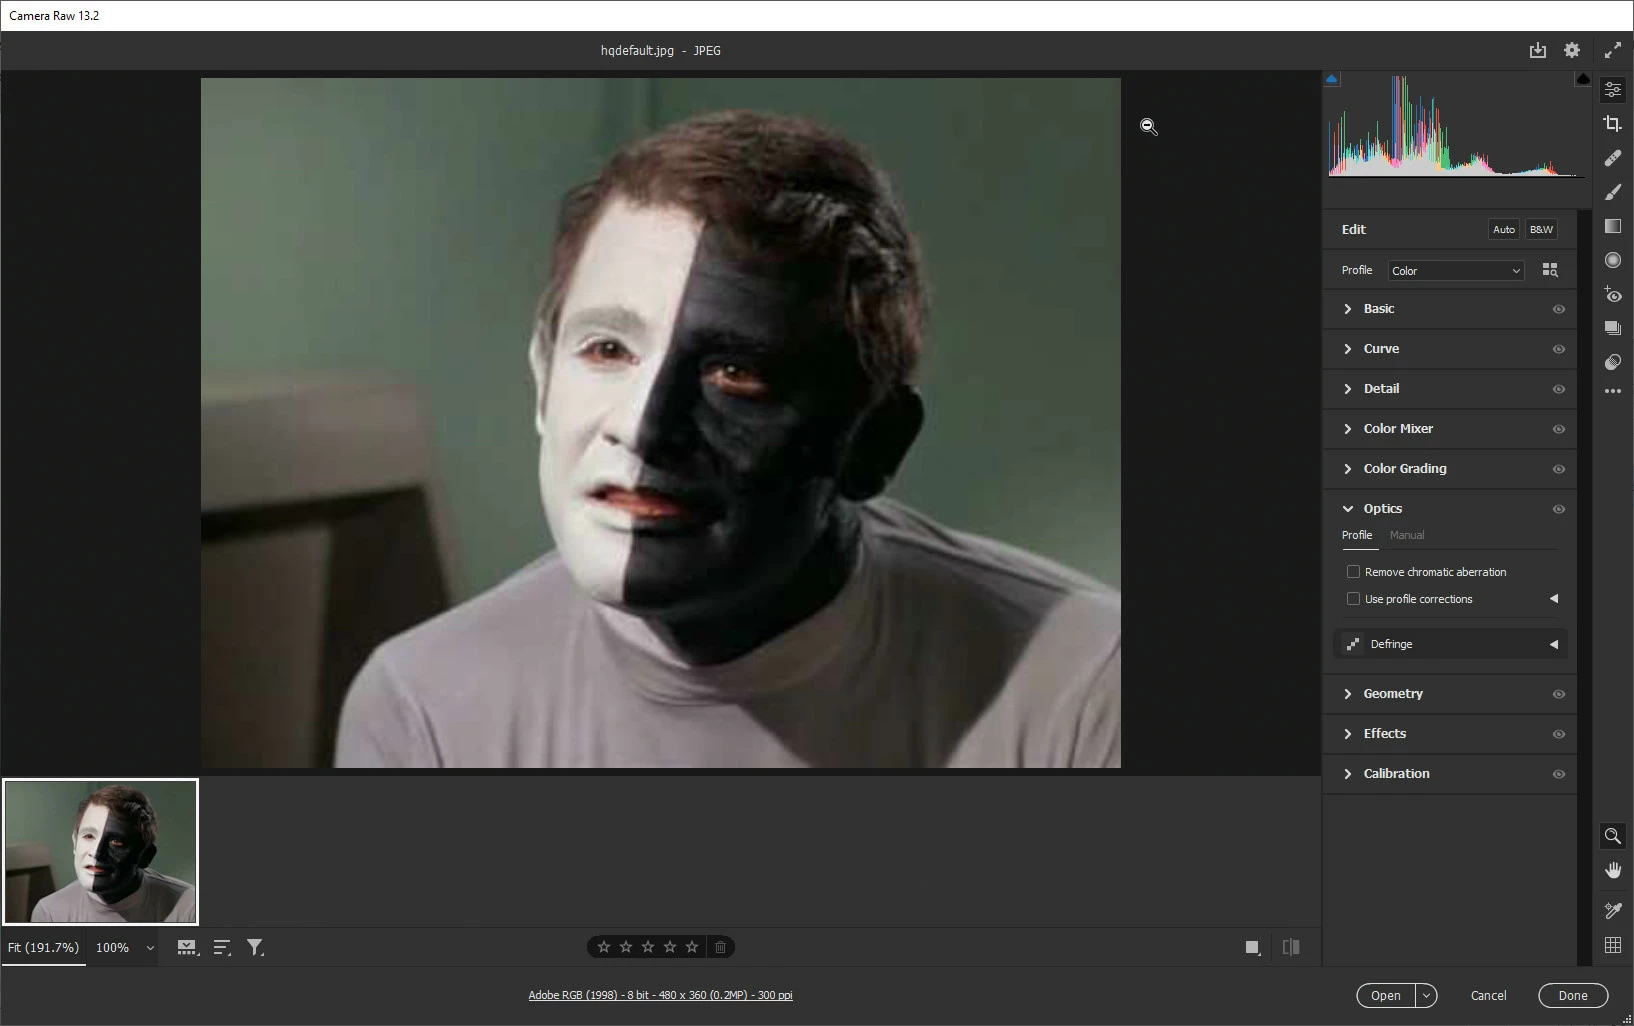The height and width of the screenshot is (1026, 1634).
Task: Toggle visibility of Color Mixer edits
Action: [x=1558, y=429]
